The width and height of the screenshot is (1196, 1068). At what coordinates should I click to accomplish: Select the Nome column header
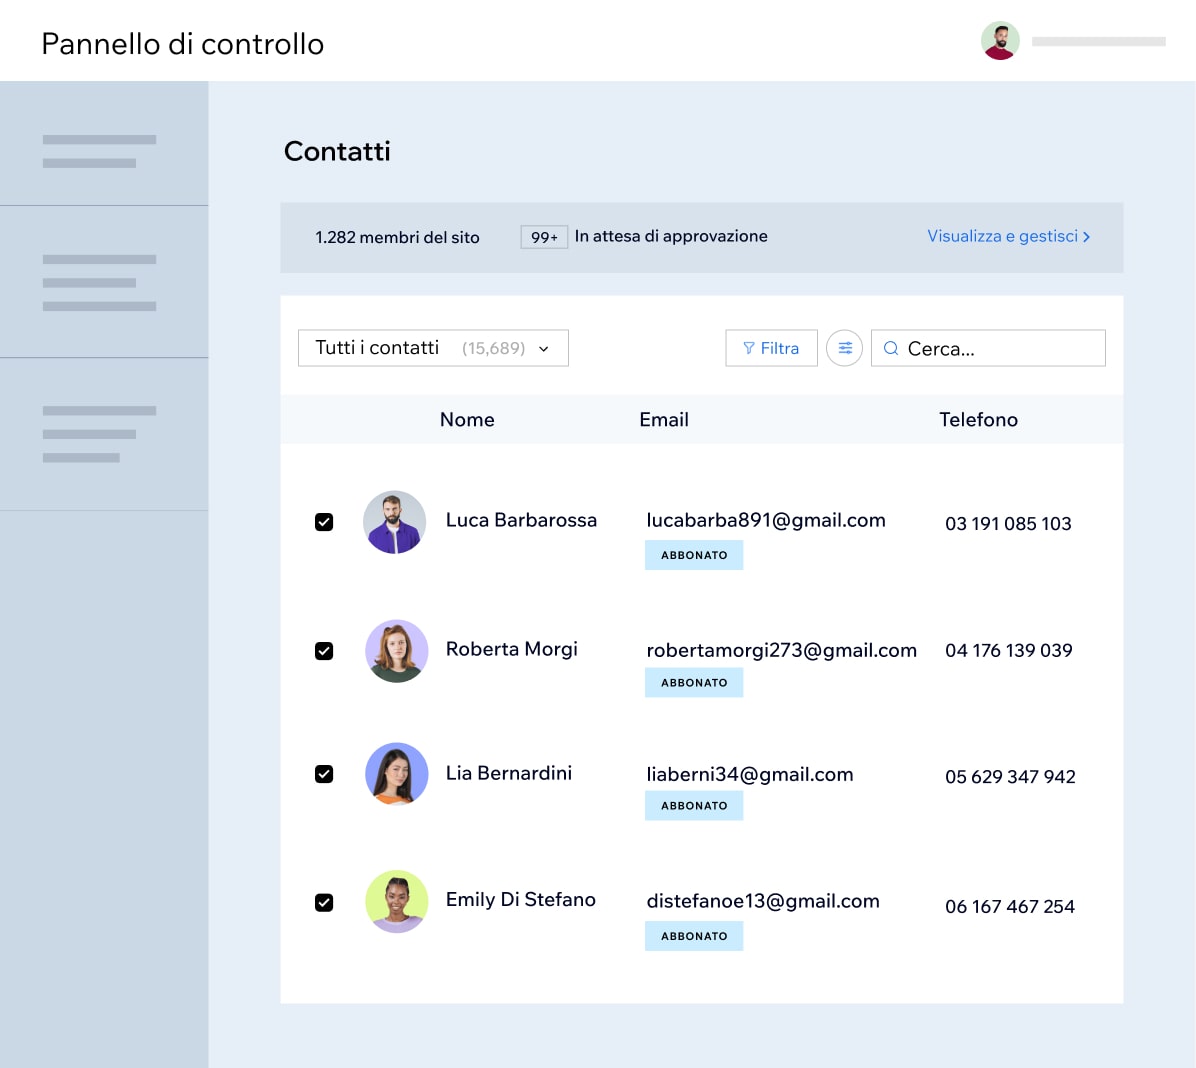[466, 419]
